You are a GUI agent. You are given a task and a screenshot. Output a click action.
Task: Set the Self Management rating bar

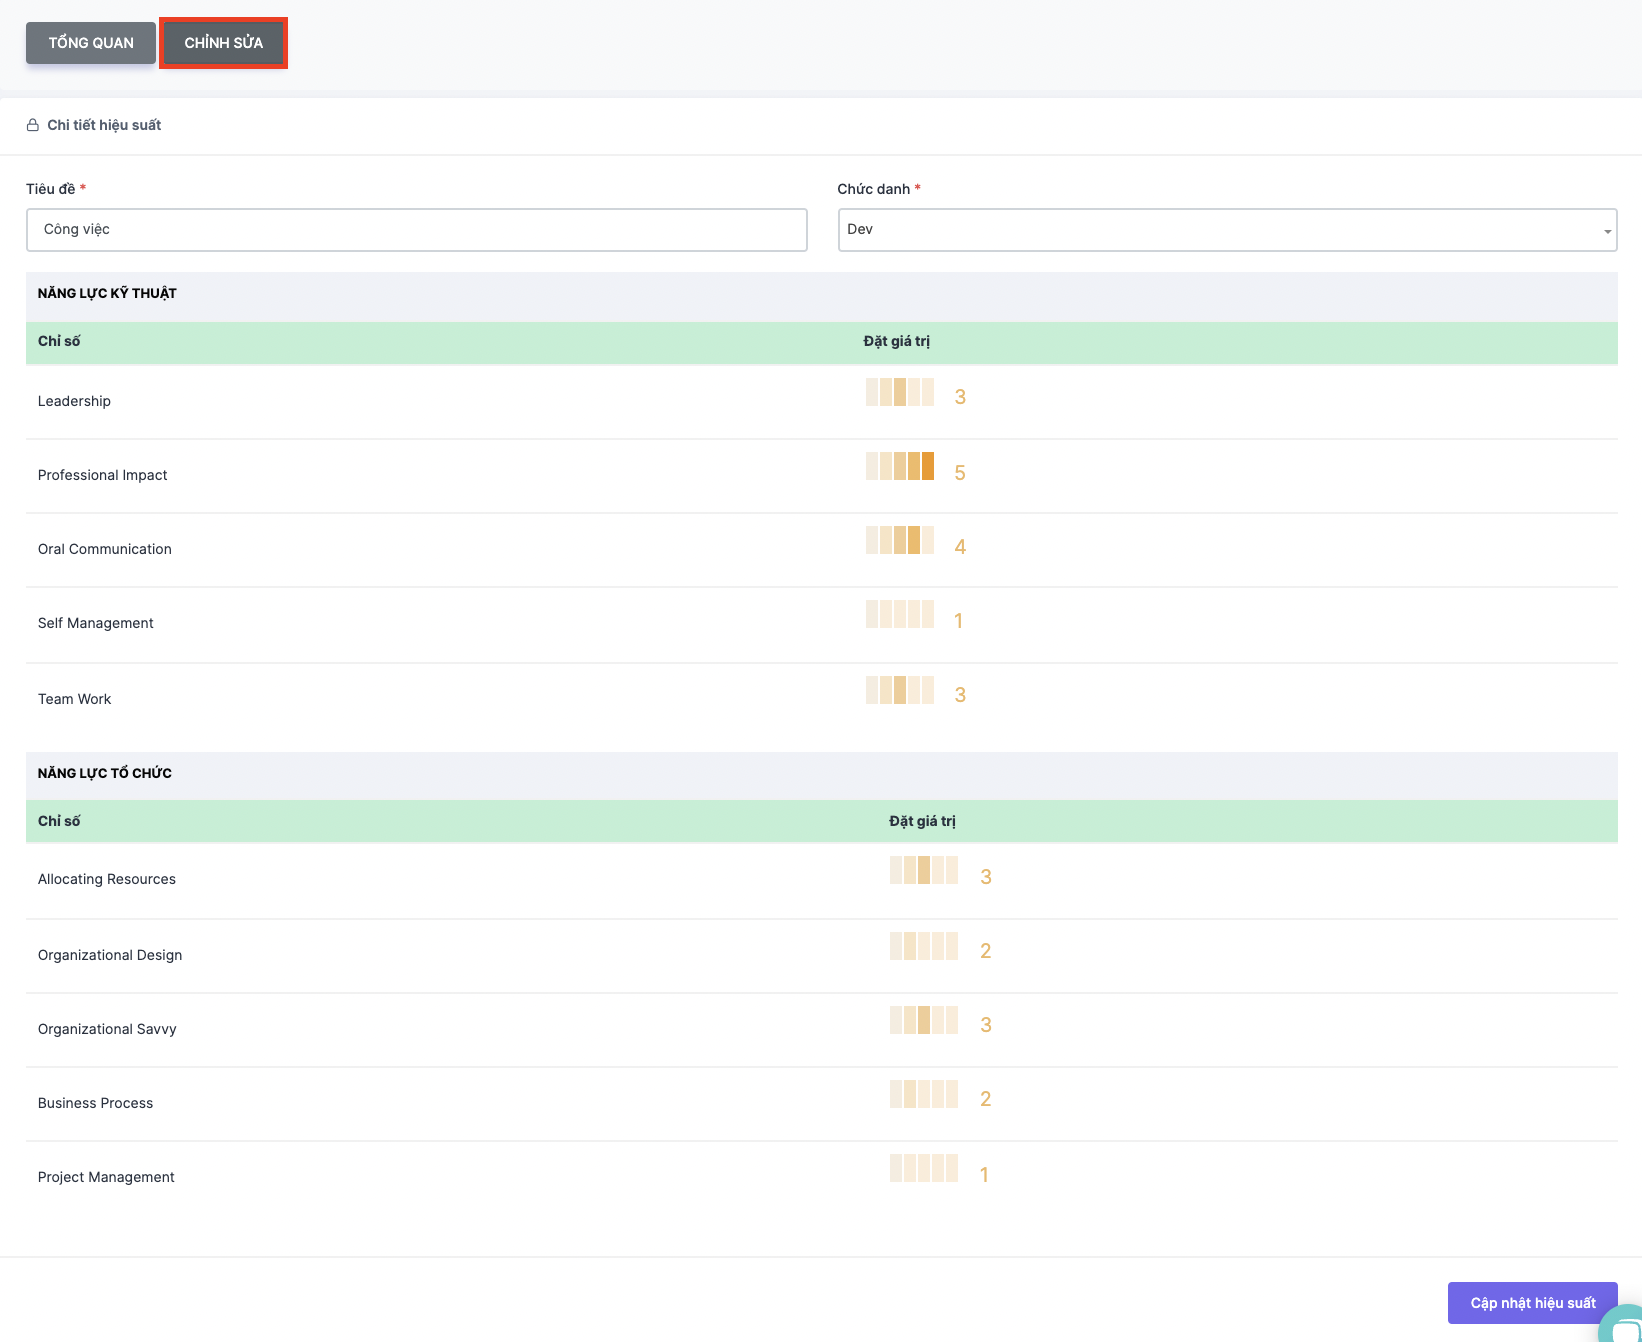point(900,614)
